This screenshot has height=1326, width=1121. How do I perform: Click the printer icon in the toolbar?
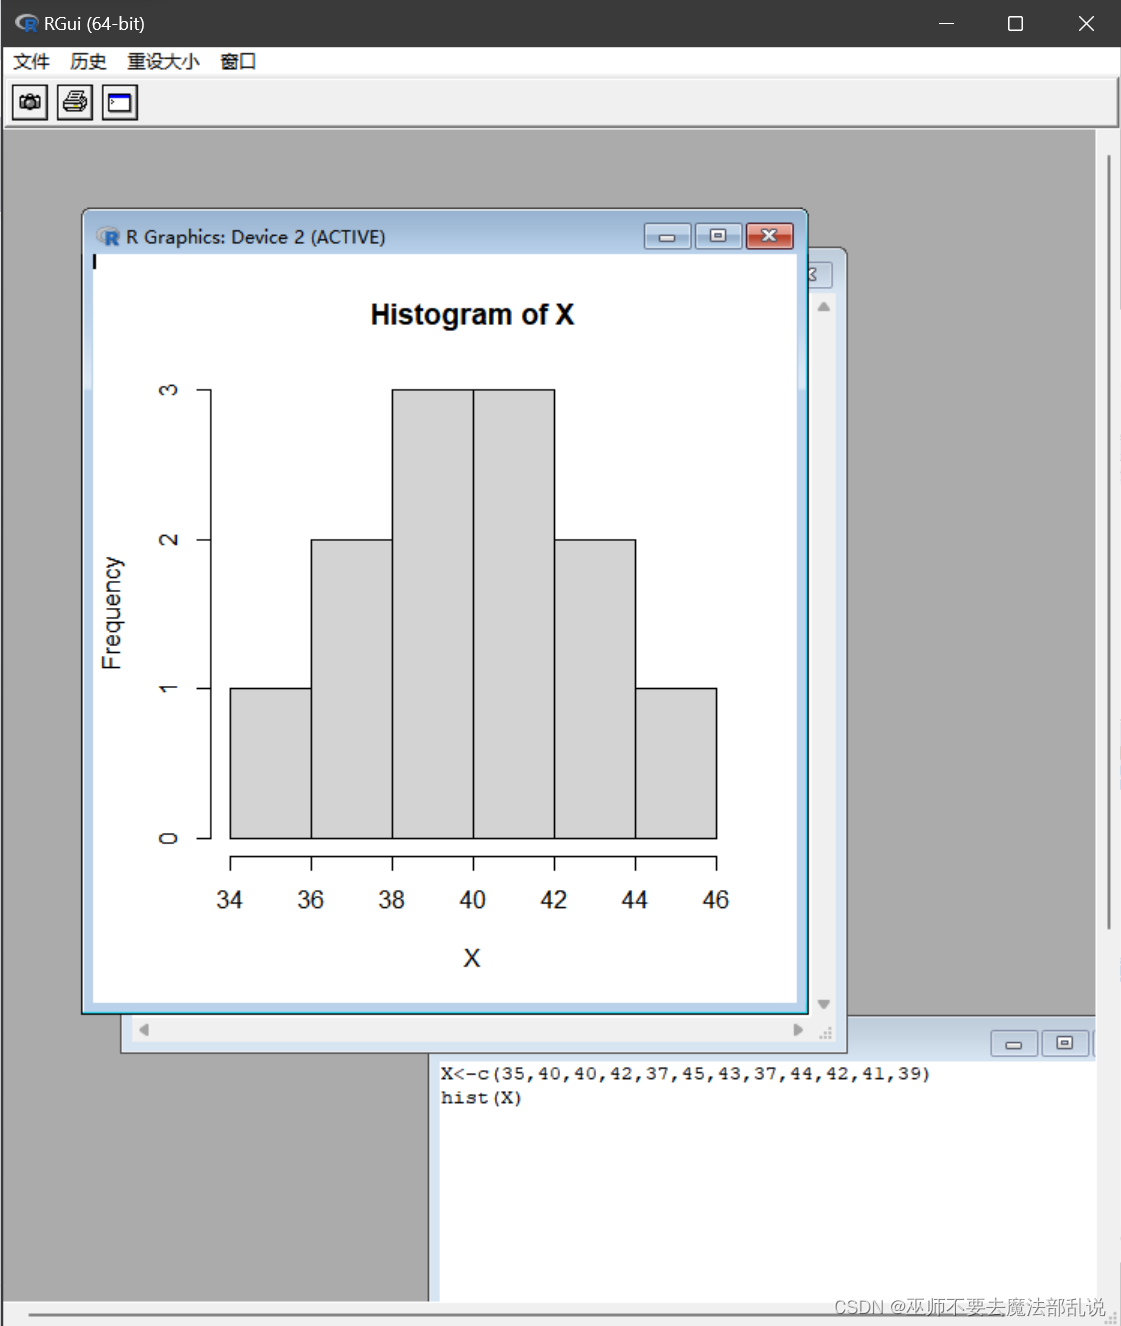75,102
